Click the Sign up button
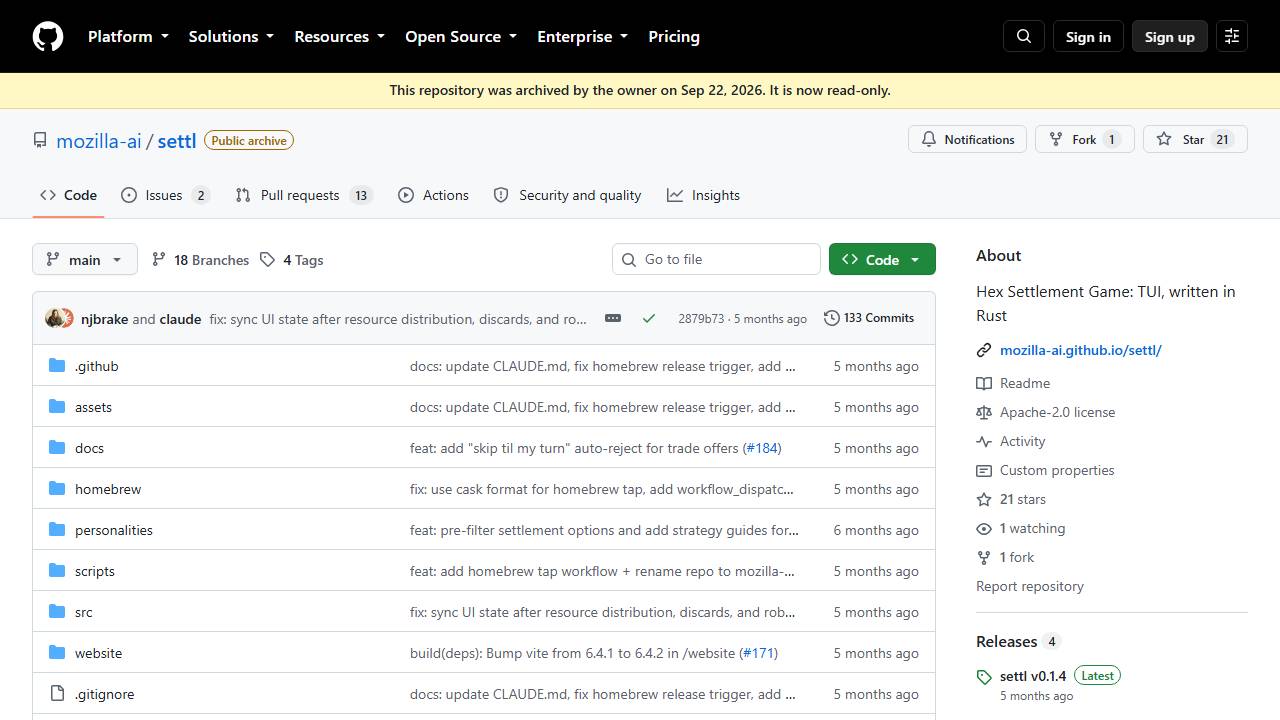The image size is (1280, 720). pos(1170,37)
